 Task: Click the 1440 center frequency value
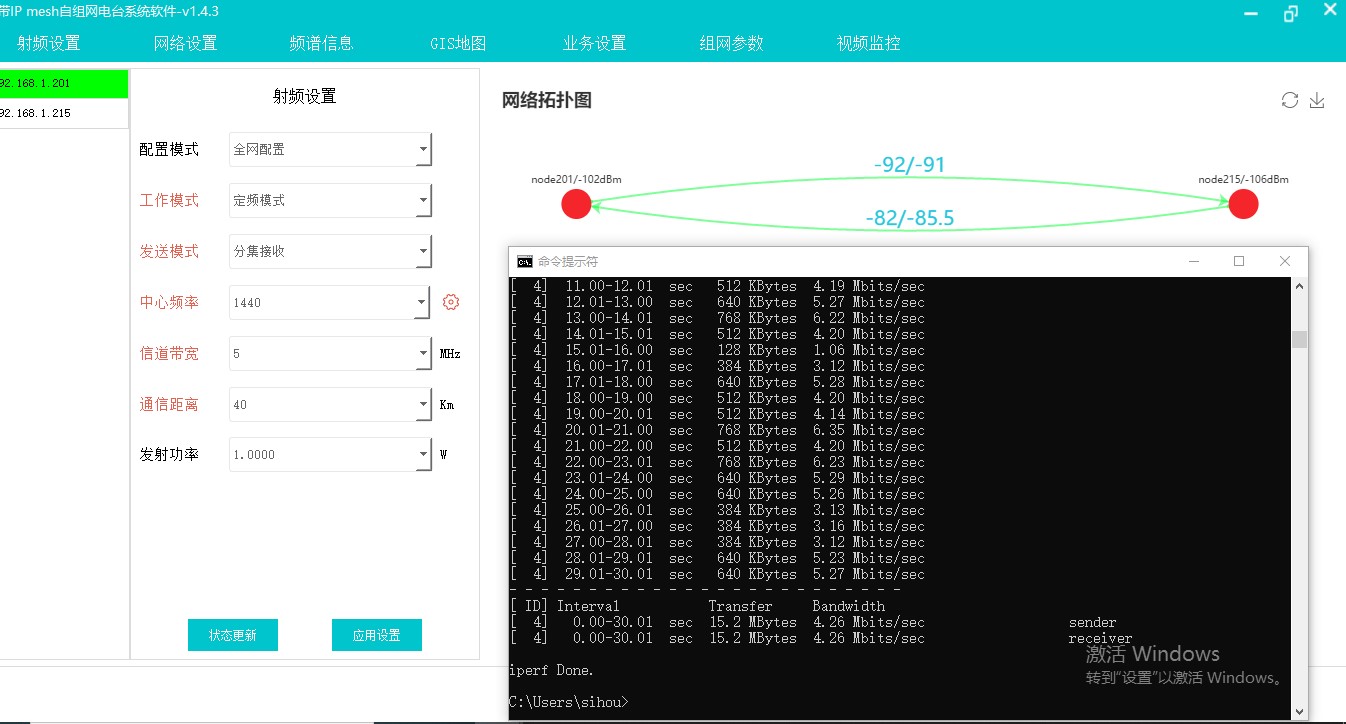(247, 303)
